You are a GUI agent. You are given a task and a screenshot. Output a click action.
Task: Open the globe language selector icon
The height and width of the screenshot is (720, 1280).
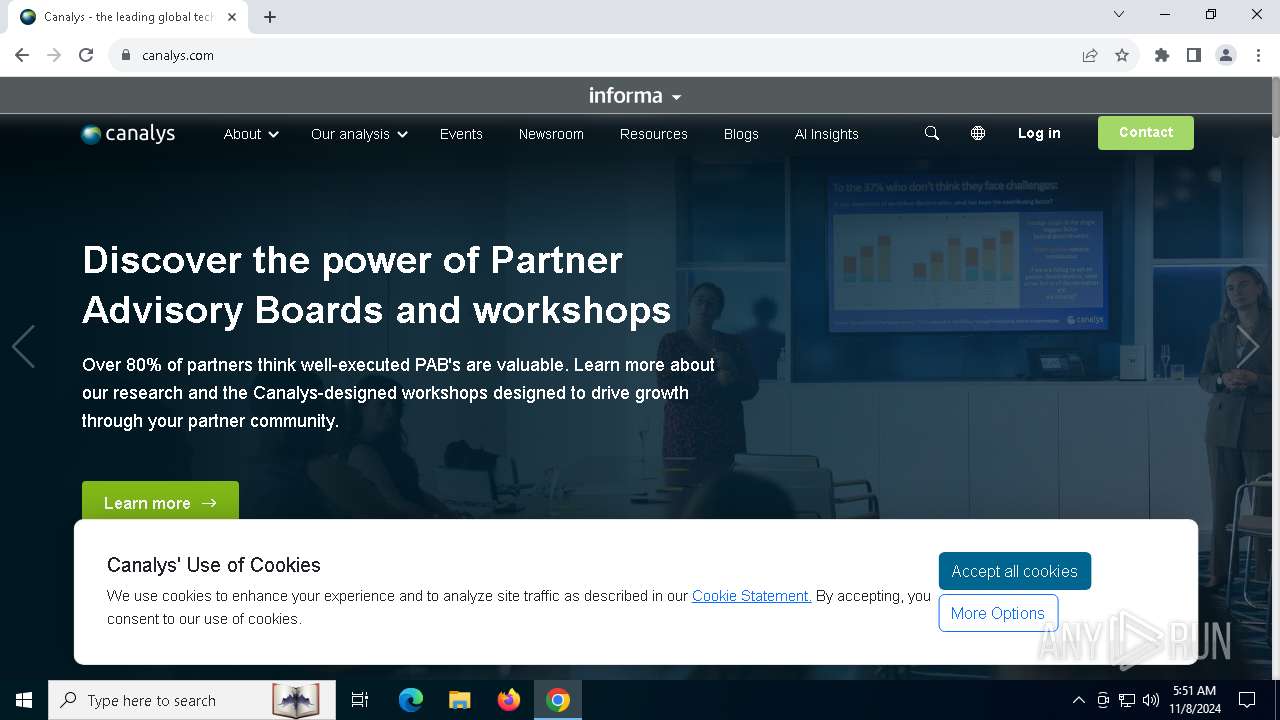coord(978,133)
